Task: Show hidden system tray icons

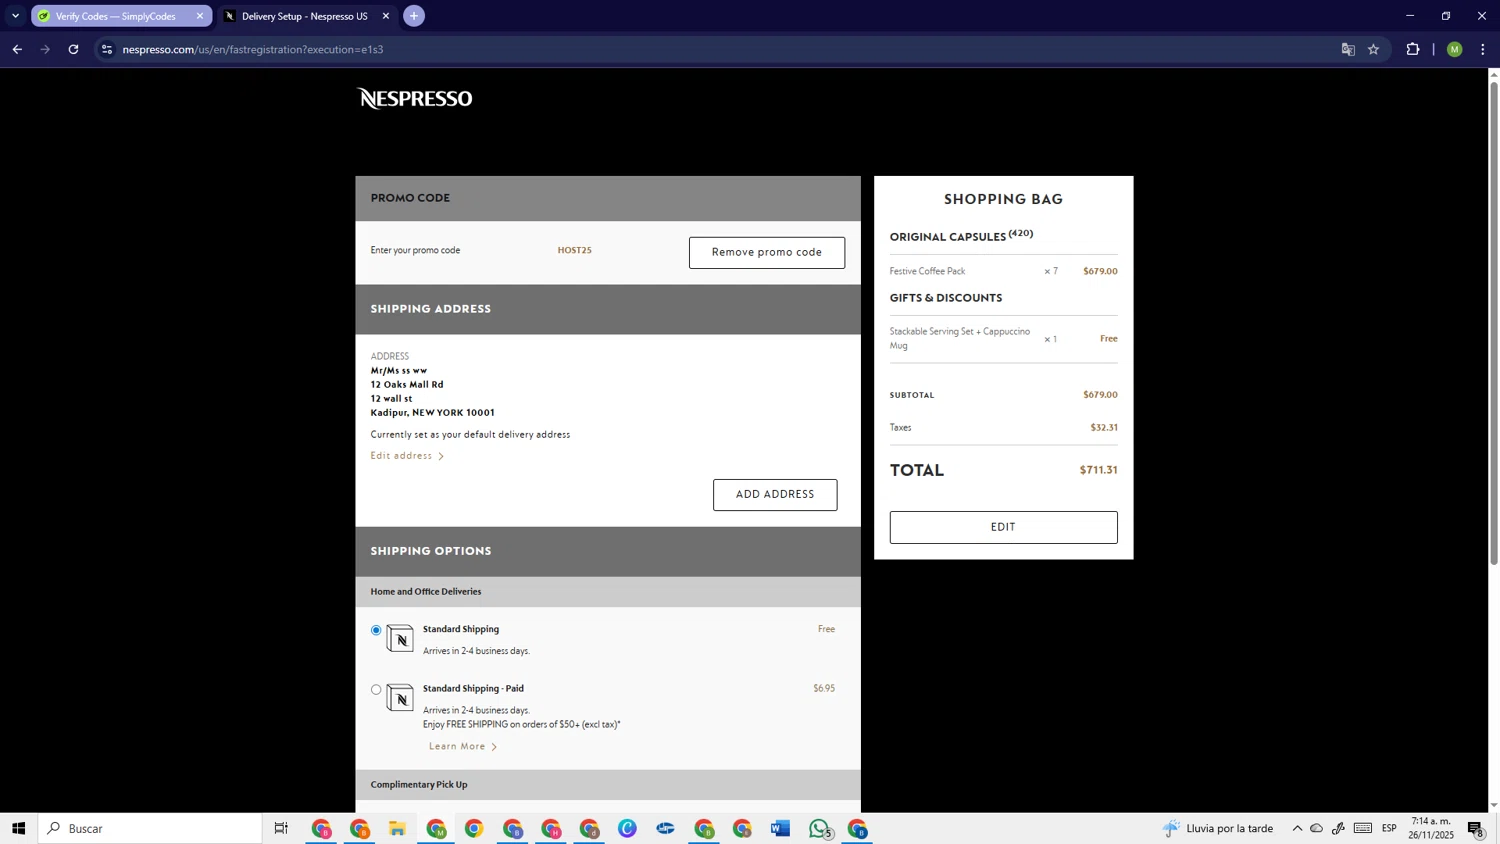Action: click(x=1297, y=828)
